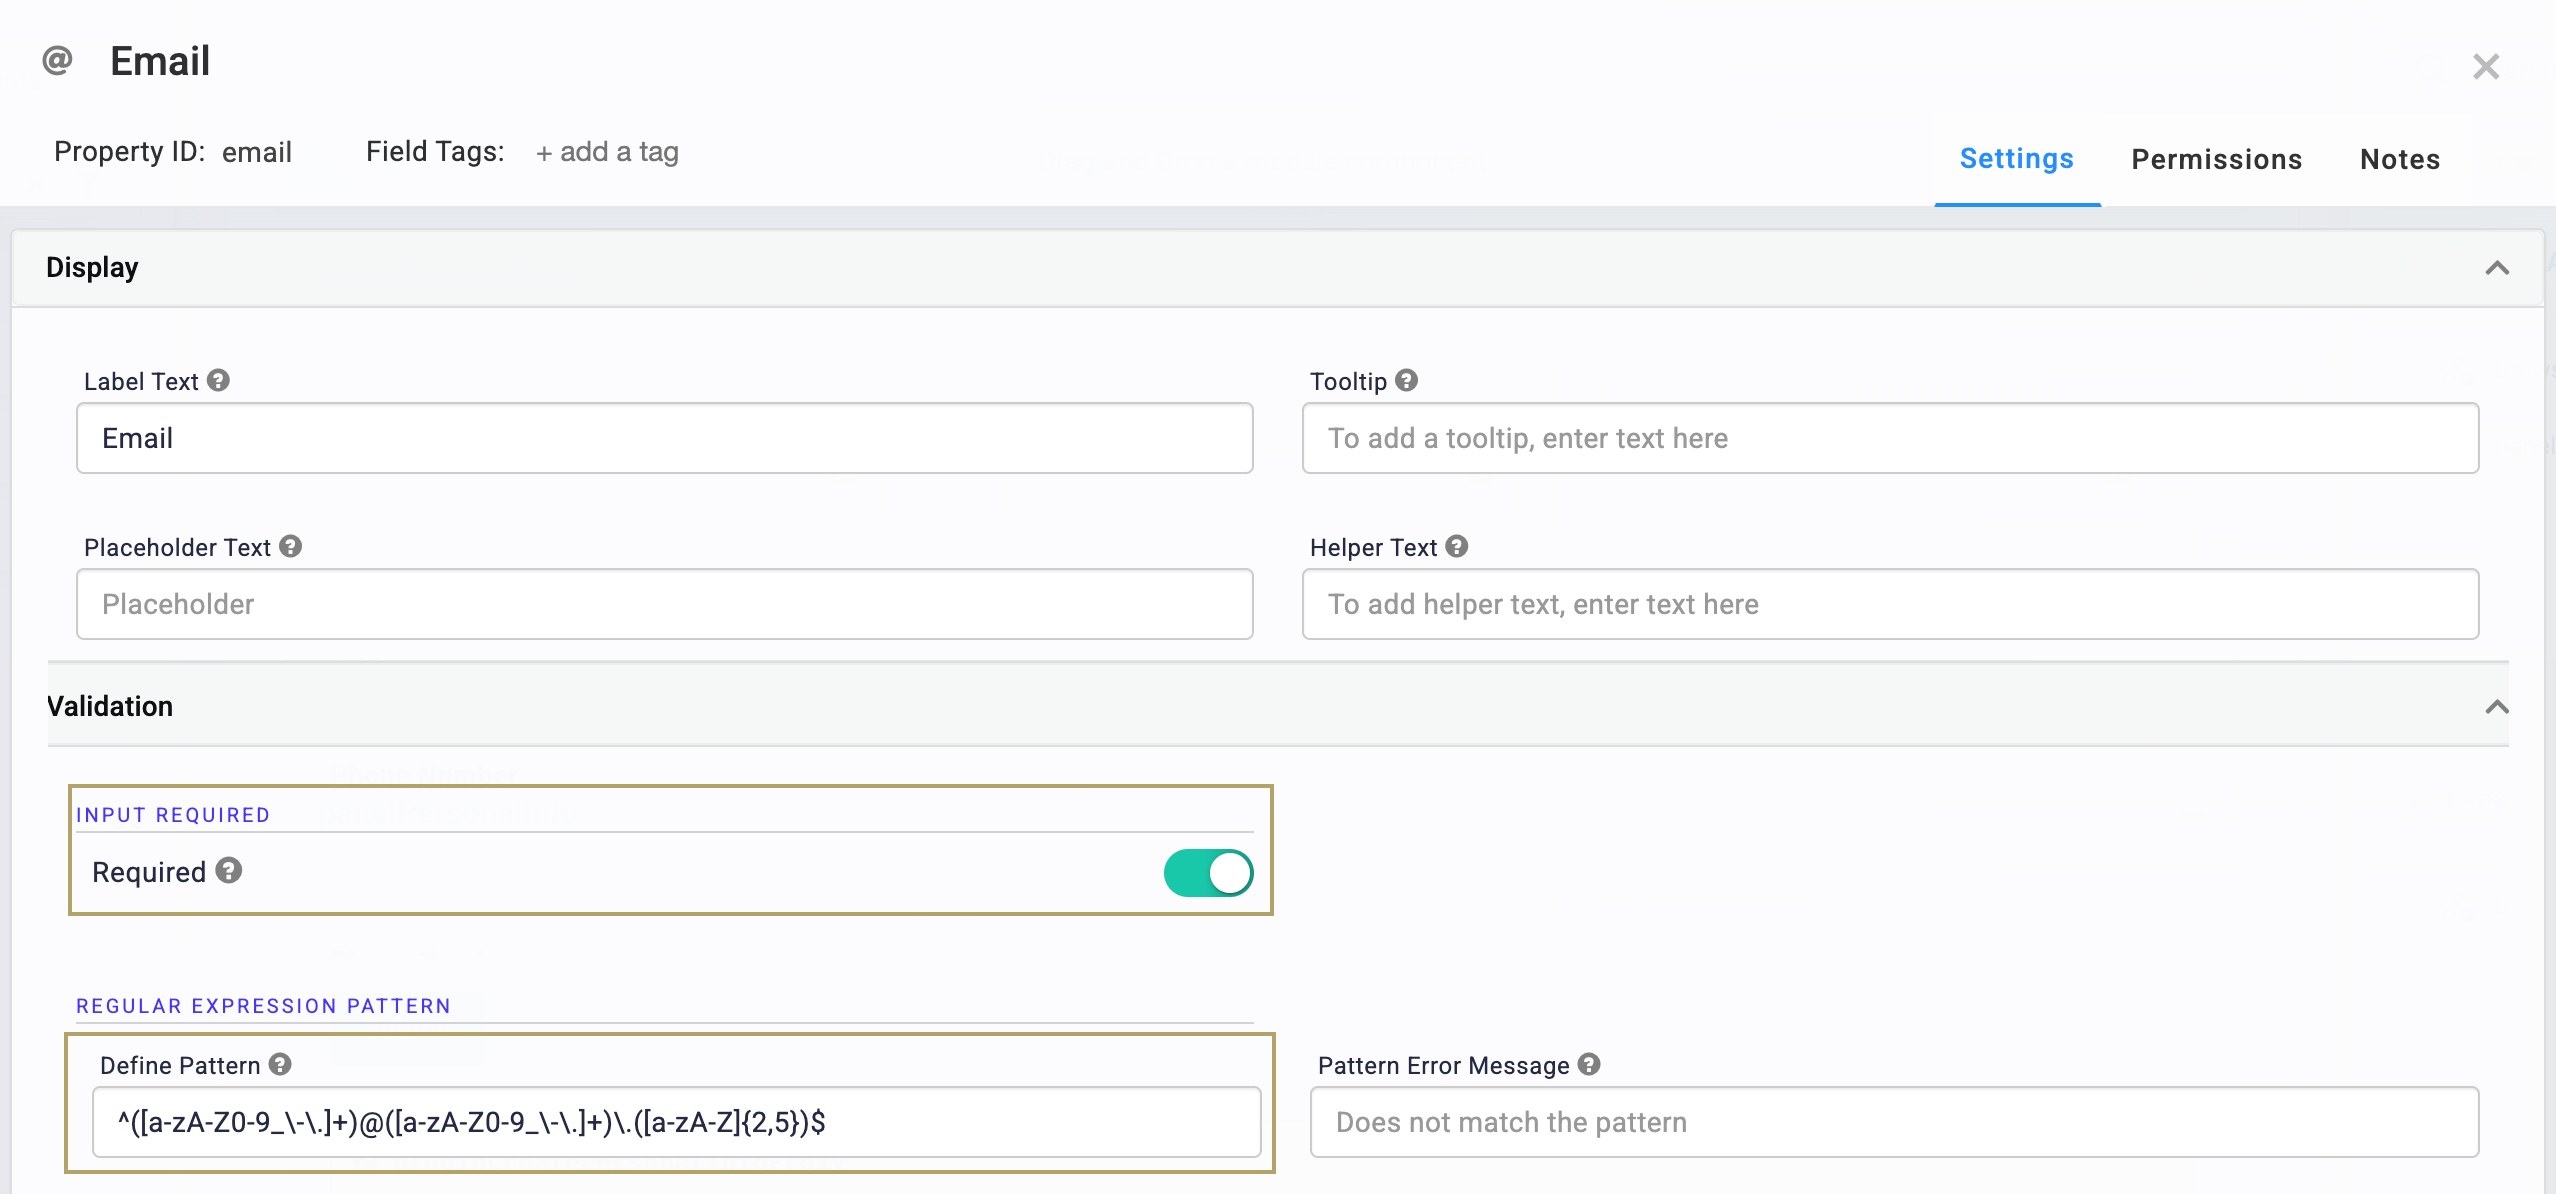This screenshot has height=1194, width=2556.
Task: Select the helper text input field
Action: [x=1890, y=604]
